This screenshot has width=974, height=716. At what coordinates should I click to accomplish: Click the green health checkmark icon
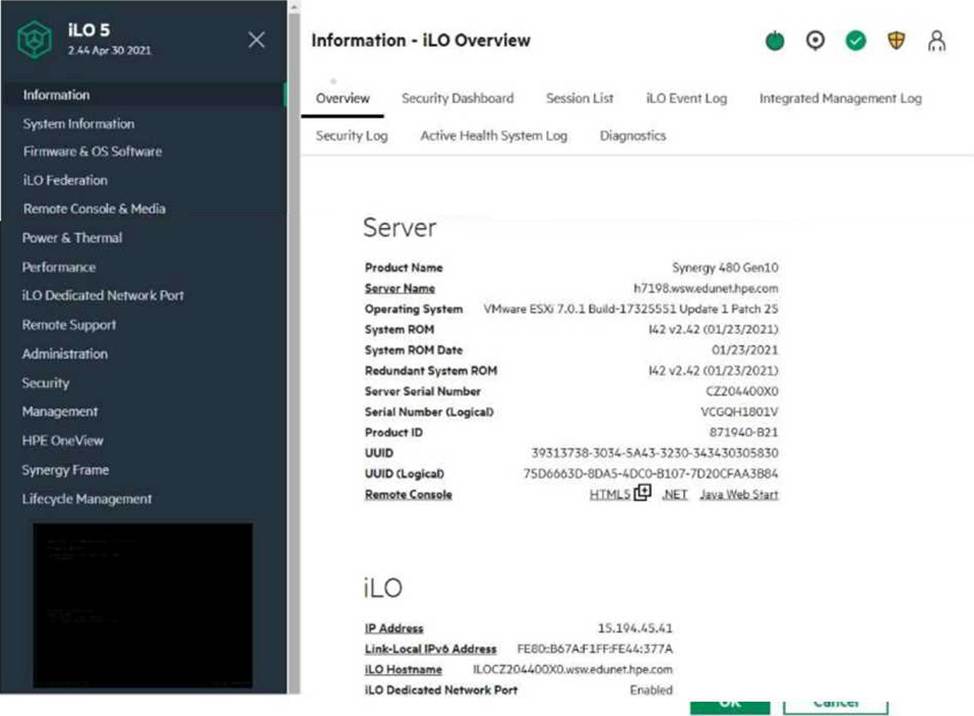[855, 40]
